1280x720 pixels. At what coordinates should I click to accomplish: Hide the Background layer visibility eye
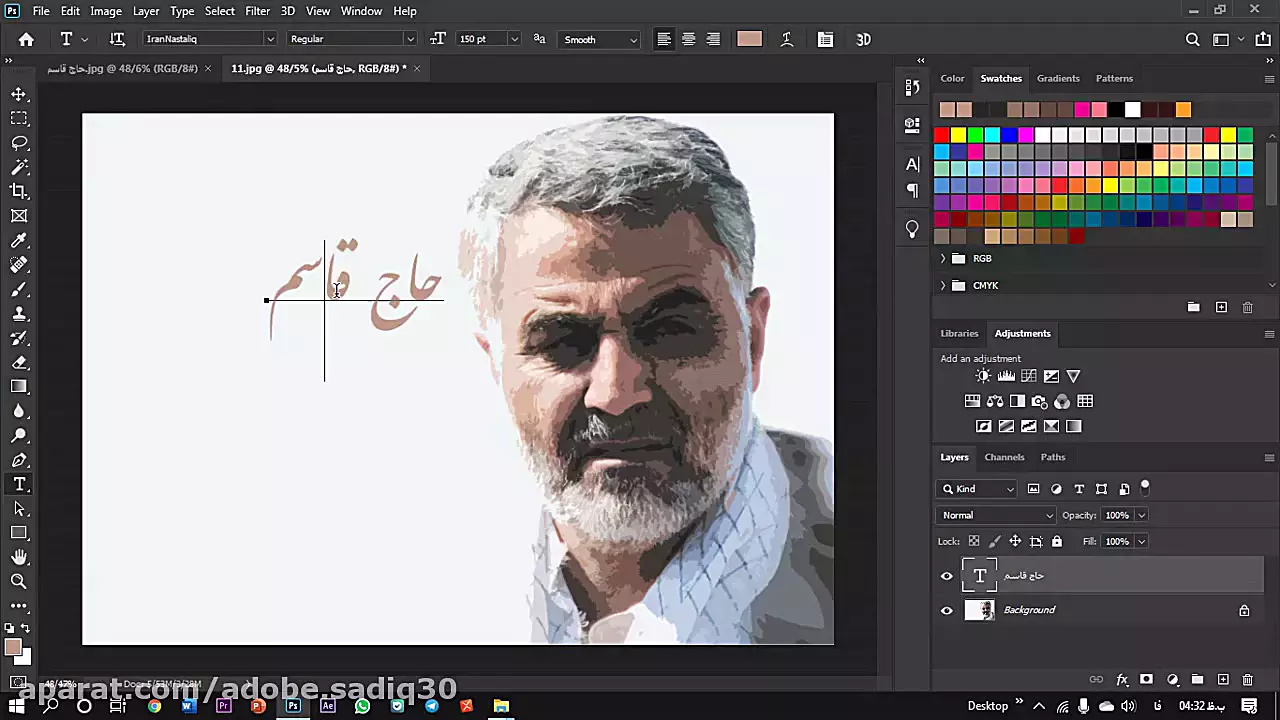(x=947, y=610)
